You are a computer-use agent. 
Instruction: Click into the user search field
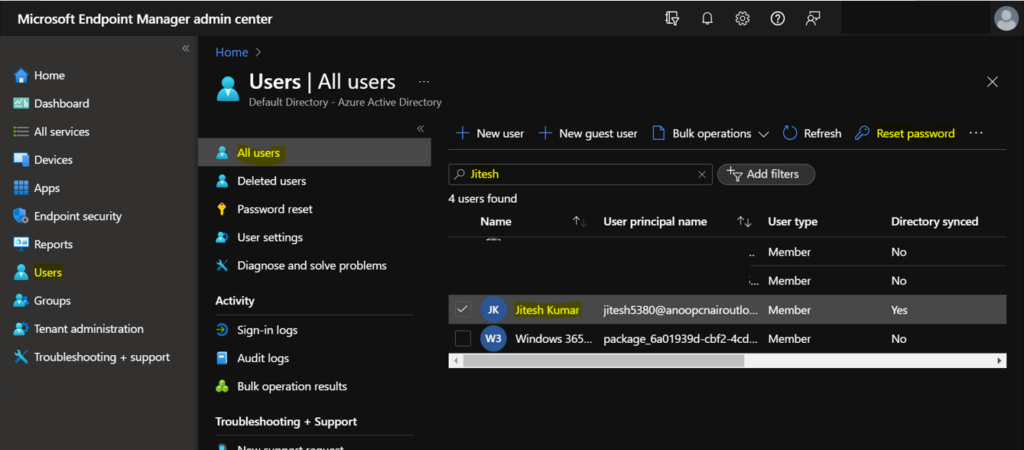pyautogui.click(x=581, y=174)
